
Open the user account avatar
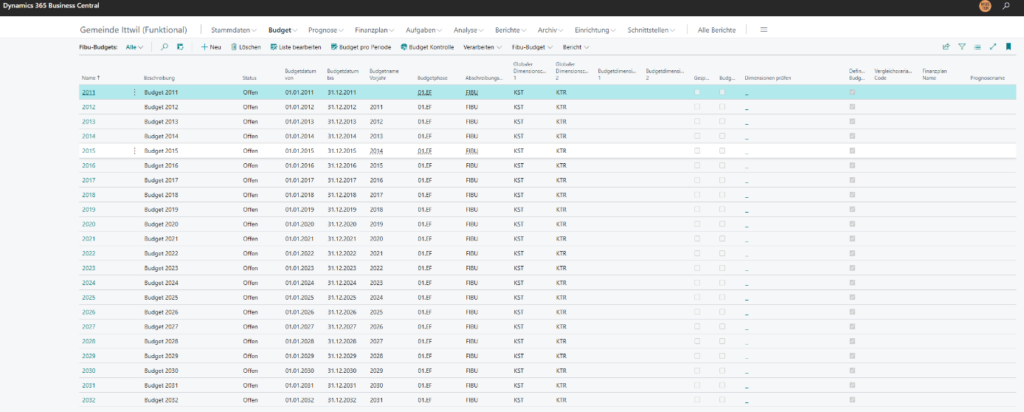click(985, 6)
